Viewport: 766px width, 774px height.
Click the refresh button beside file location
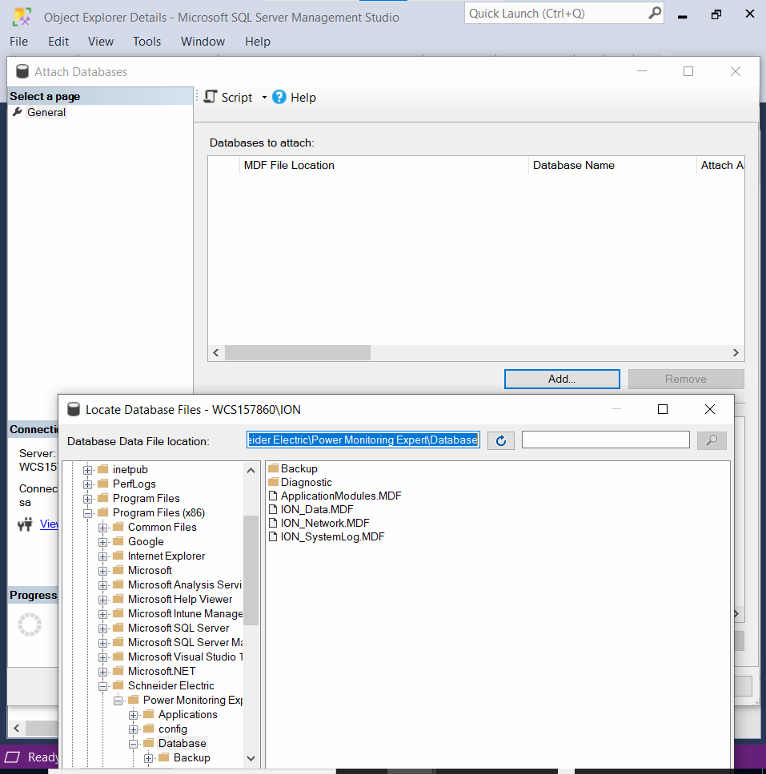tap(501, 440)
